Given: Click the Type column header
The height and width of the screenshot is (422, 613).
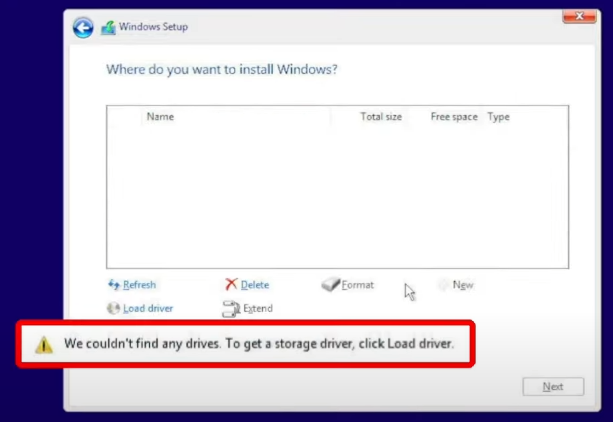Looking at the screenshot, I should click(498, 117).
